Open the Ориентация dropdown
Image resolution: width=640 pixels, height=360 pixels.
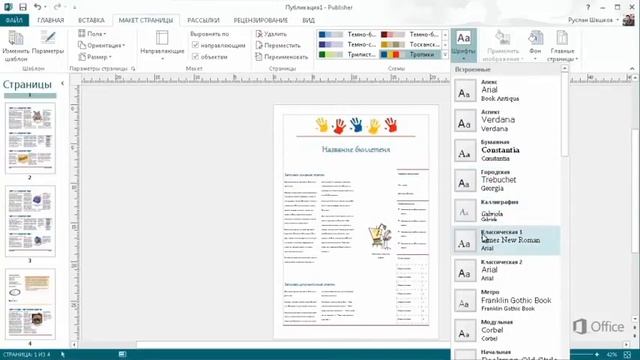102,45
